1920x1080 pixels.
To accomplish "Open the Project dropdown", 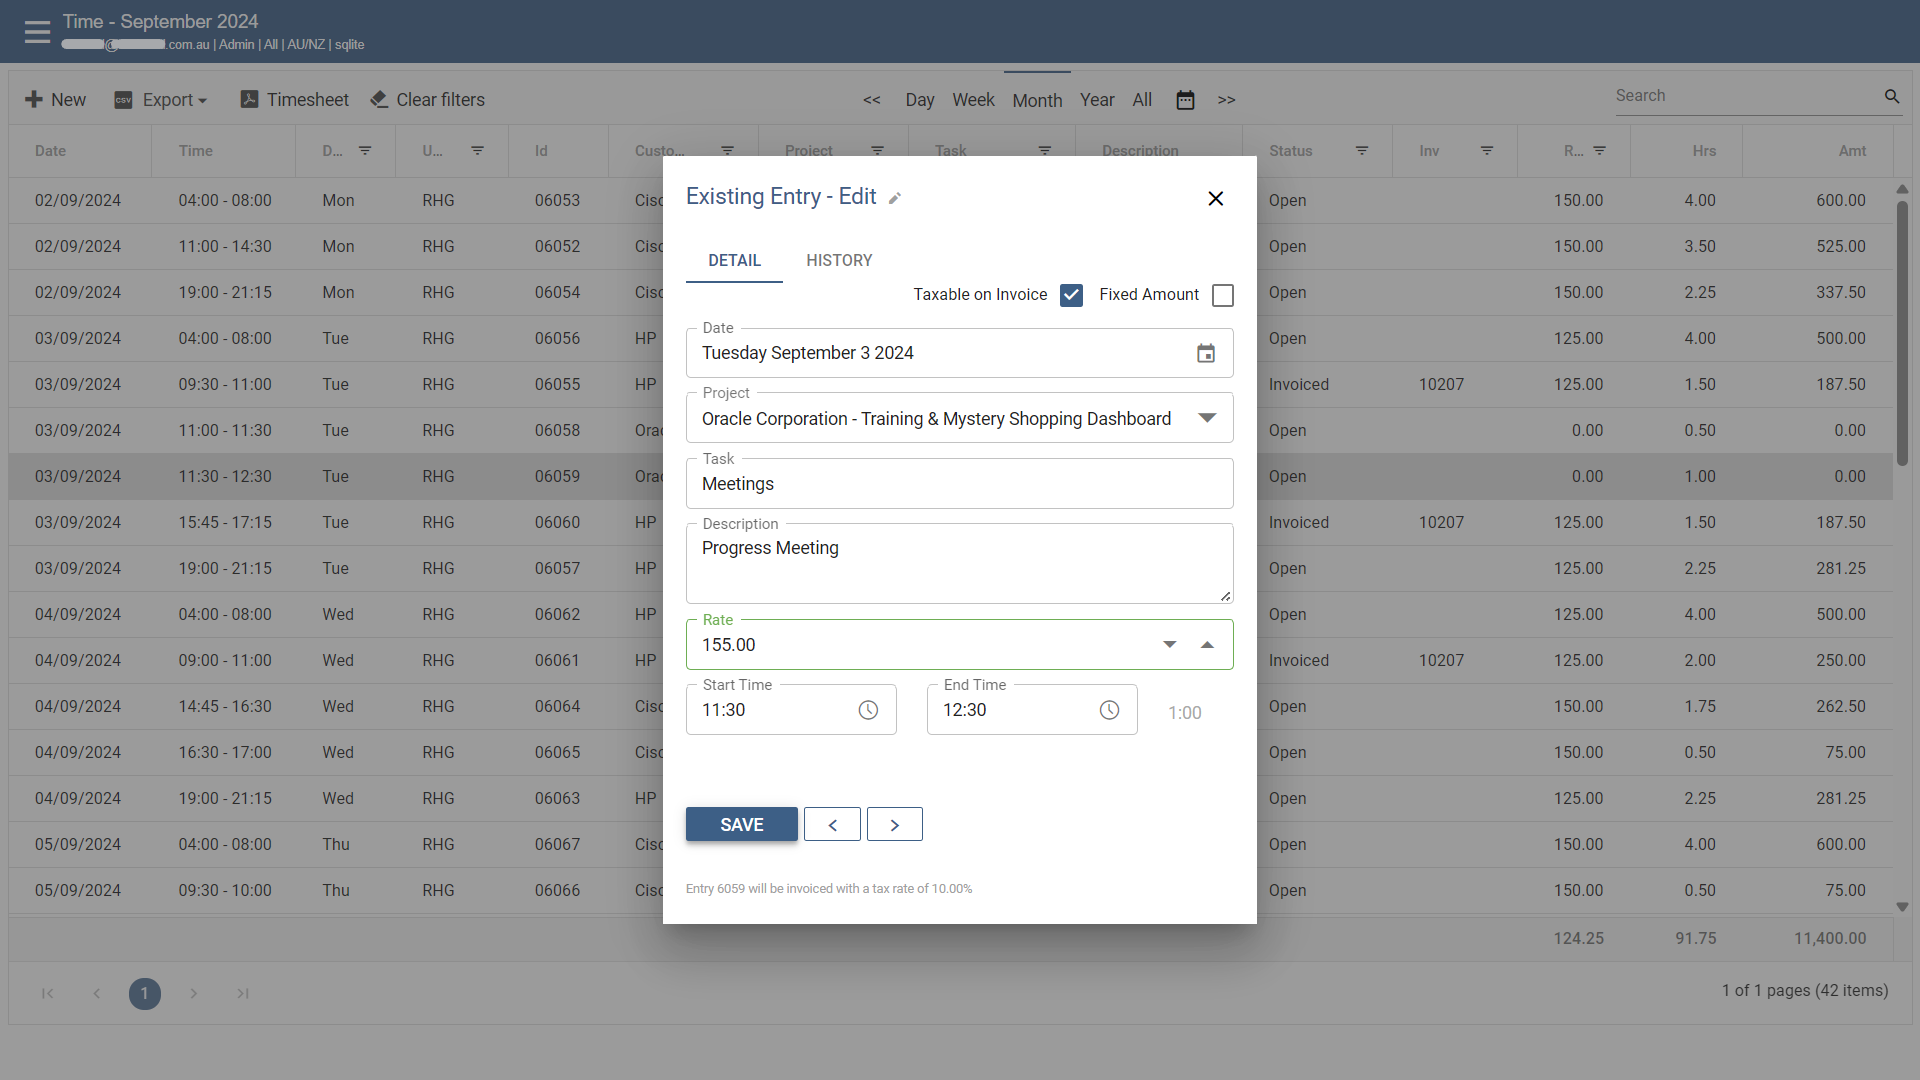I will point(1207,418).
